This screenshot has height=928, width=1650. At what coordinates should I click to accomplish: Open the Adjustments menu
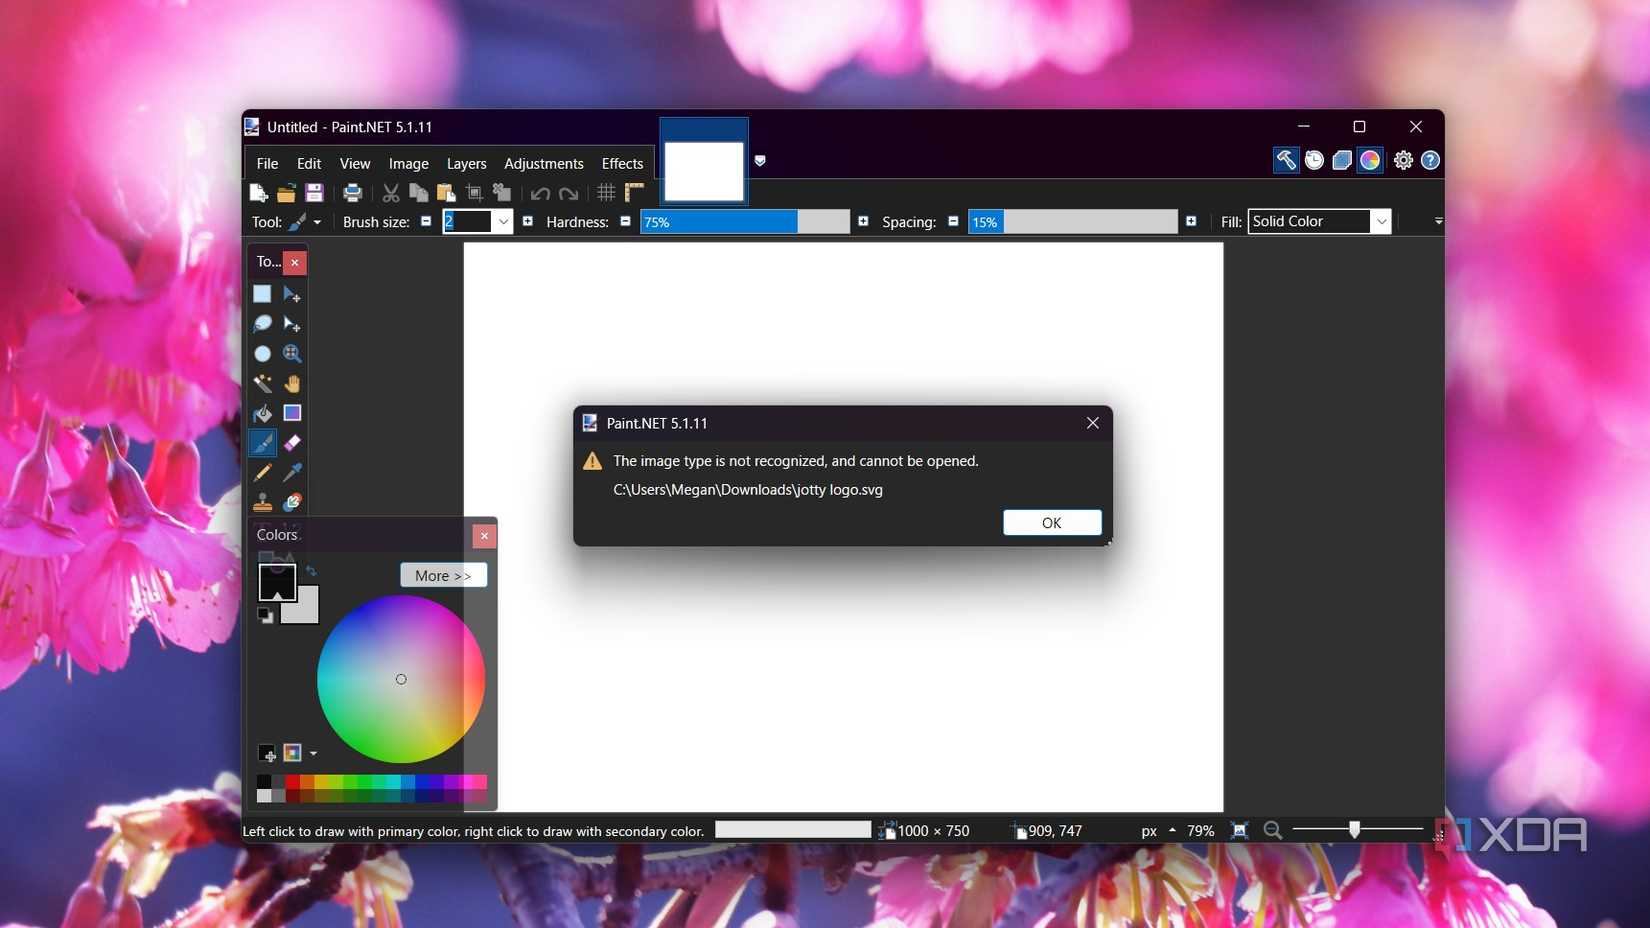(x=544, y=164)
